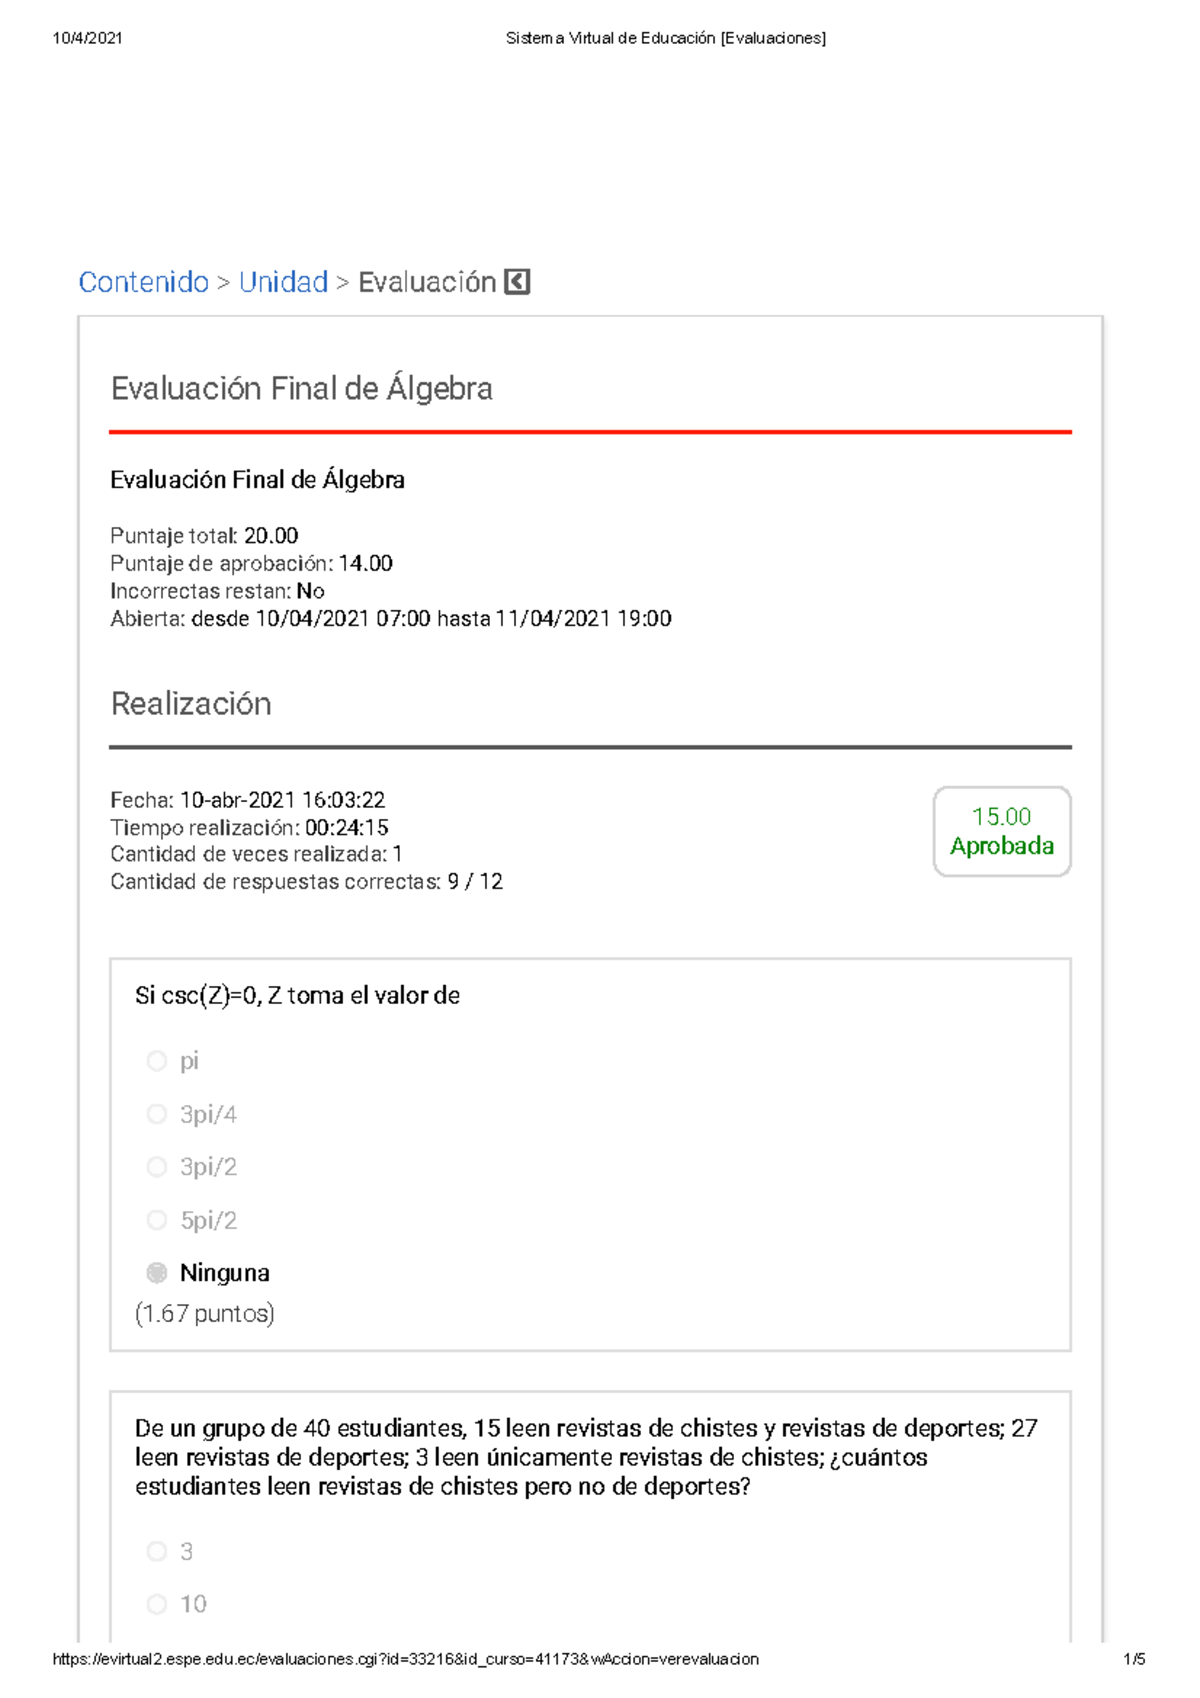This screenshot has height=1698, width=1200.
Task: Click the 40 estudiantes question text
Action: tap(586, 1457)
